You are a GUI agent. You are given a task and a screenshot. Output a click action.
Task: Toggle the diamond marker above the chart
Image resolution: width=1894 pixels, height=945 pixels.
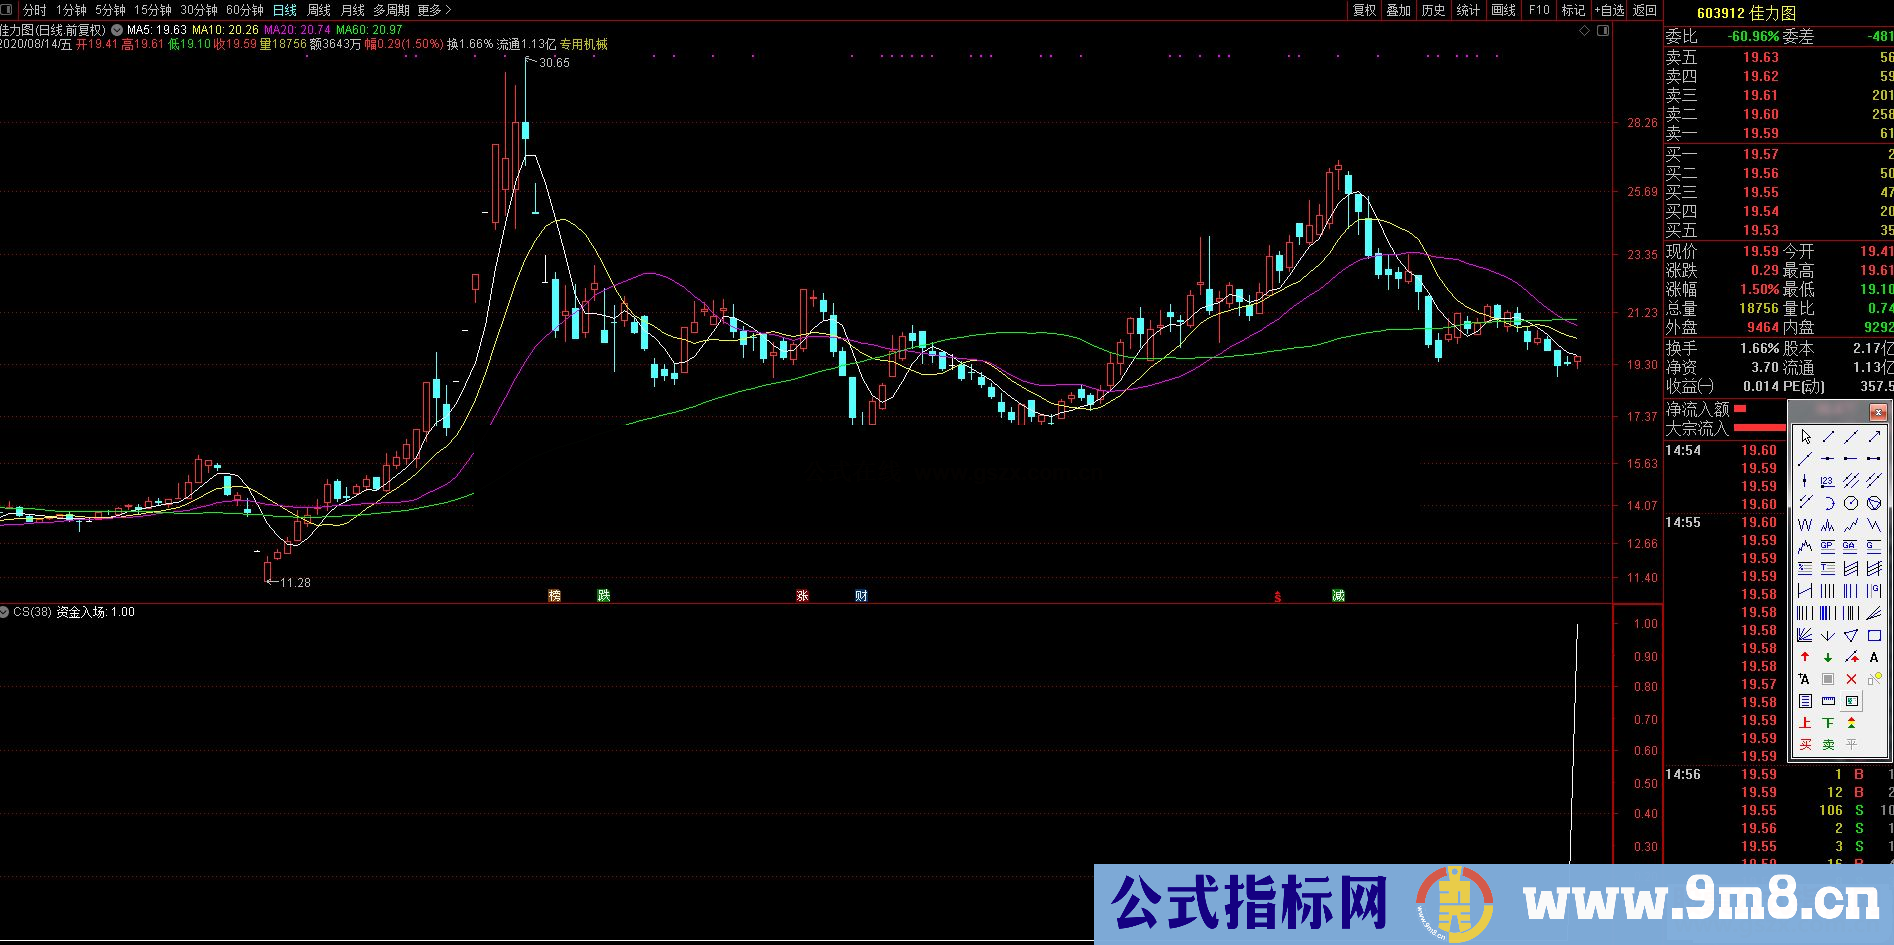[1584, 31]
